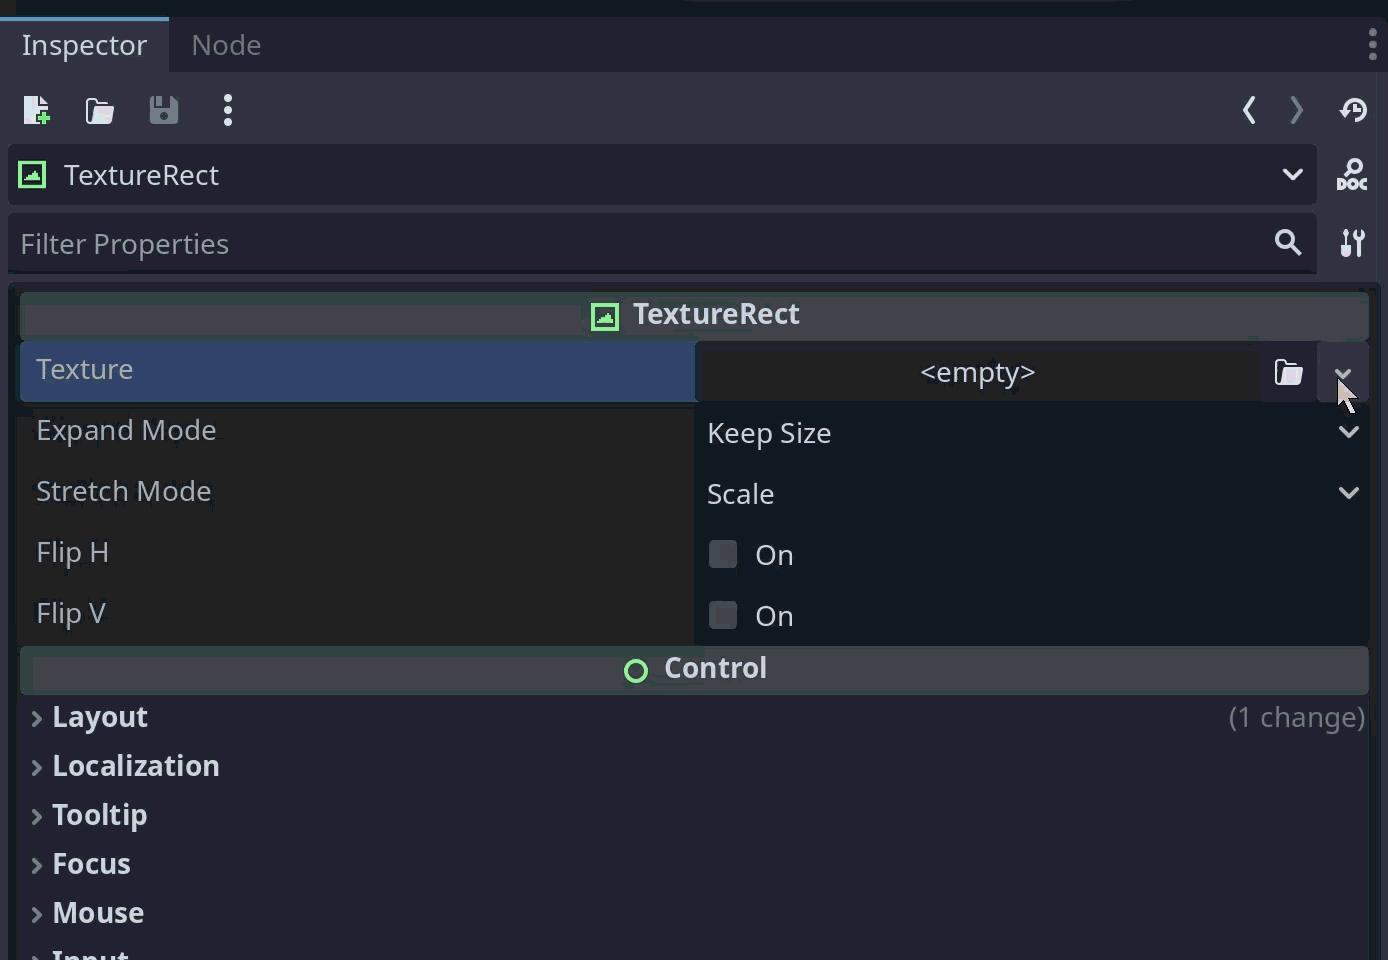Create a new resource via page-plus icon

click(x=36, y=110)
